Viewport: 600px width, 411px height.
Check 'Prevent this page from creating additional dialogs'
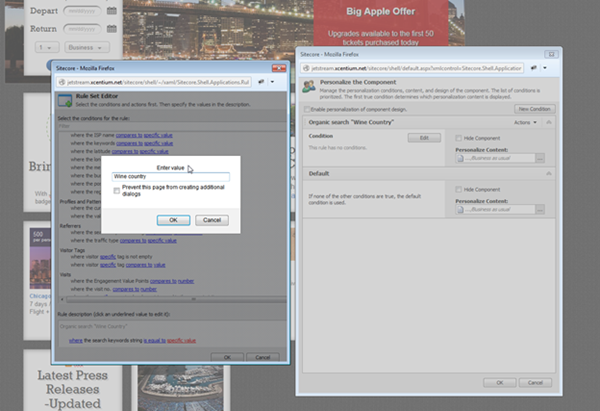(117, 191)
